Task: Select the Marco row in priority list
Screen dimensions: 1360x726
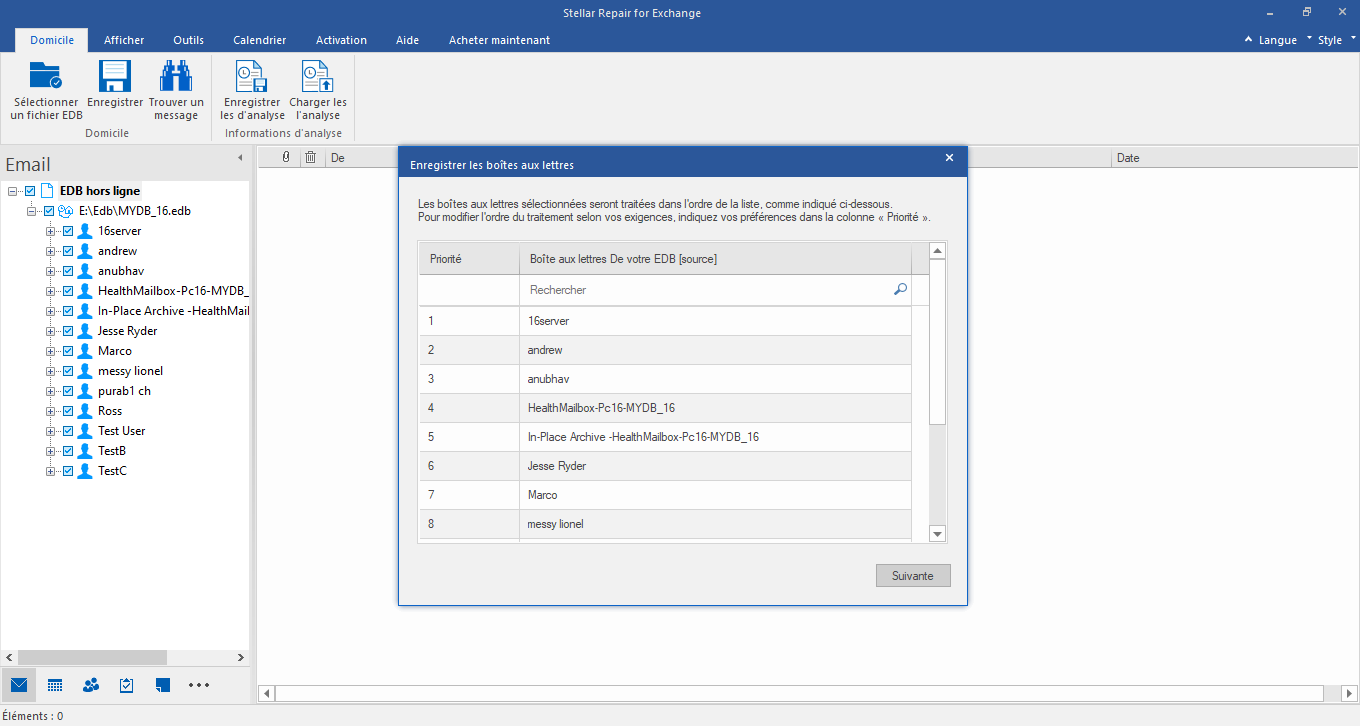Action: coord(665,495)
